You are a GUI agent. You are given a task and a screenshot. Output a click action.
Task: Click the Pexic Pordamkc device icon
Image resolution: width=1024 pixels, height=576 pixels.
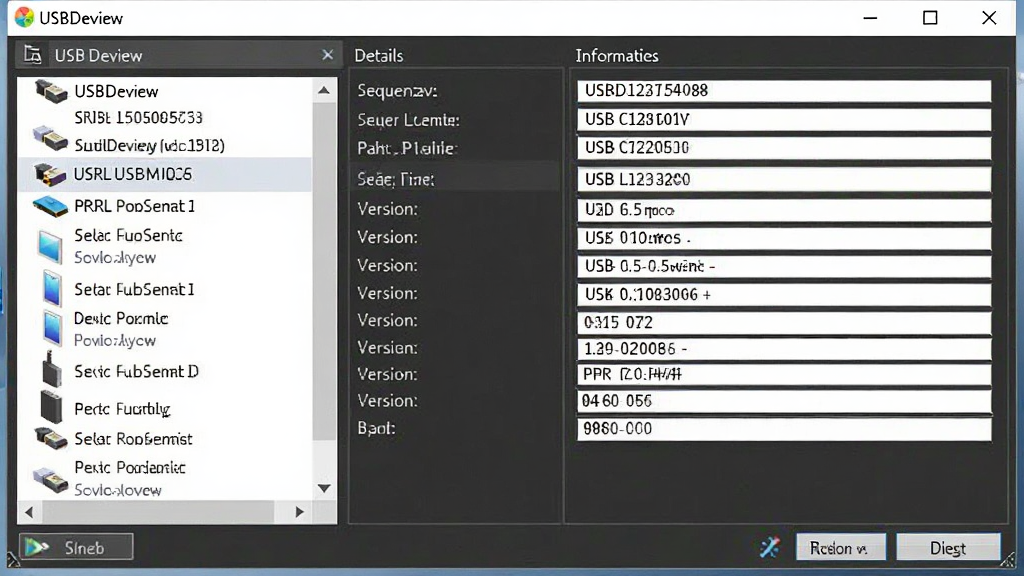click(51, 479)
